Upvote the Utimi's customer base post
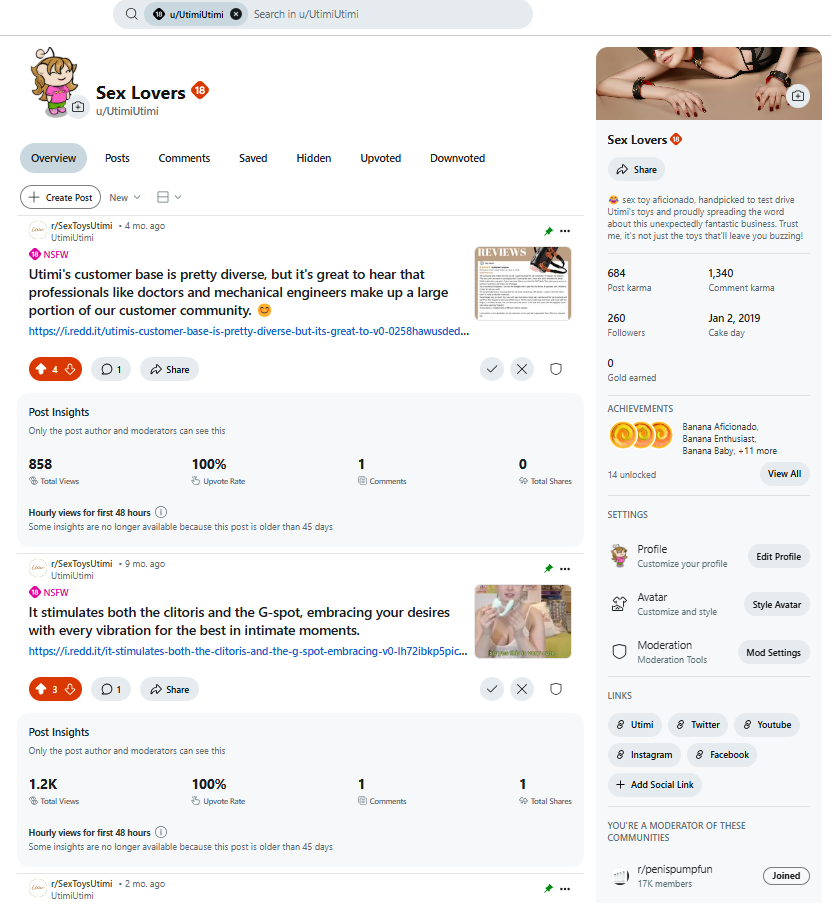This screenshot has width=831, height=904. (41, 370)
